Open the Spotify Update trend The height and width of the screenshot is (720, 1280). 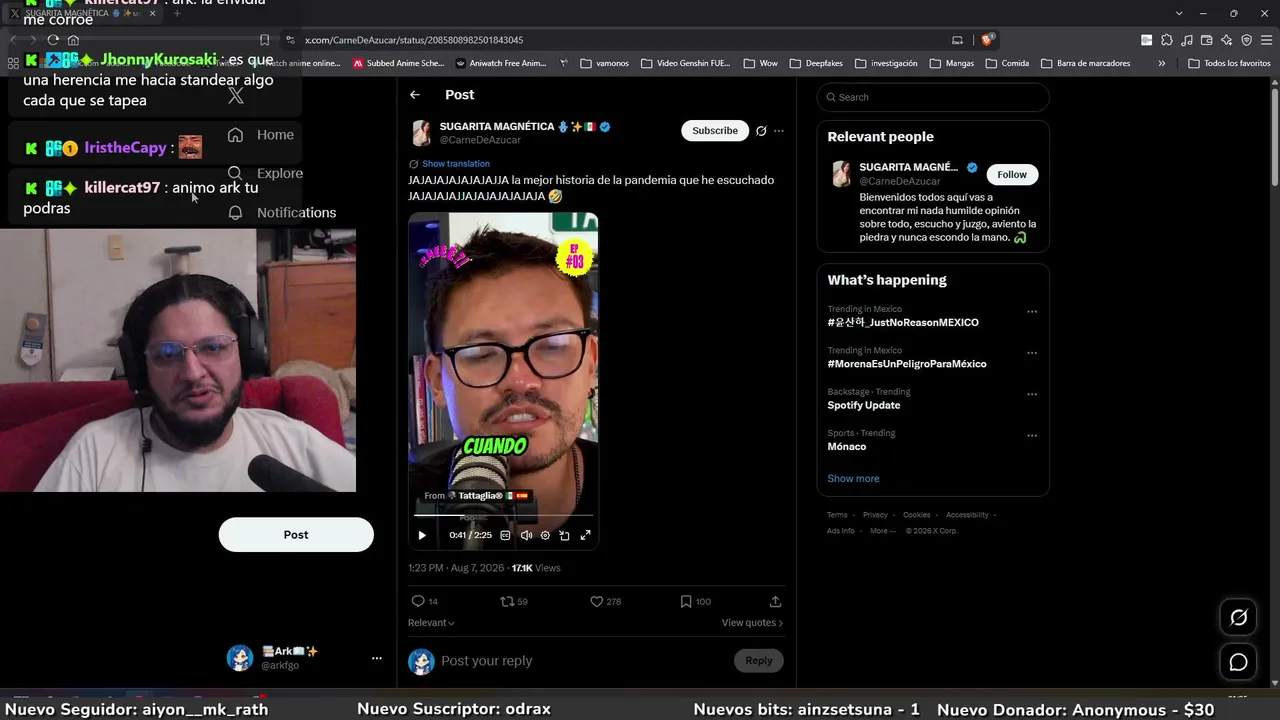864,405
